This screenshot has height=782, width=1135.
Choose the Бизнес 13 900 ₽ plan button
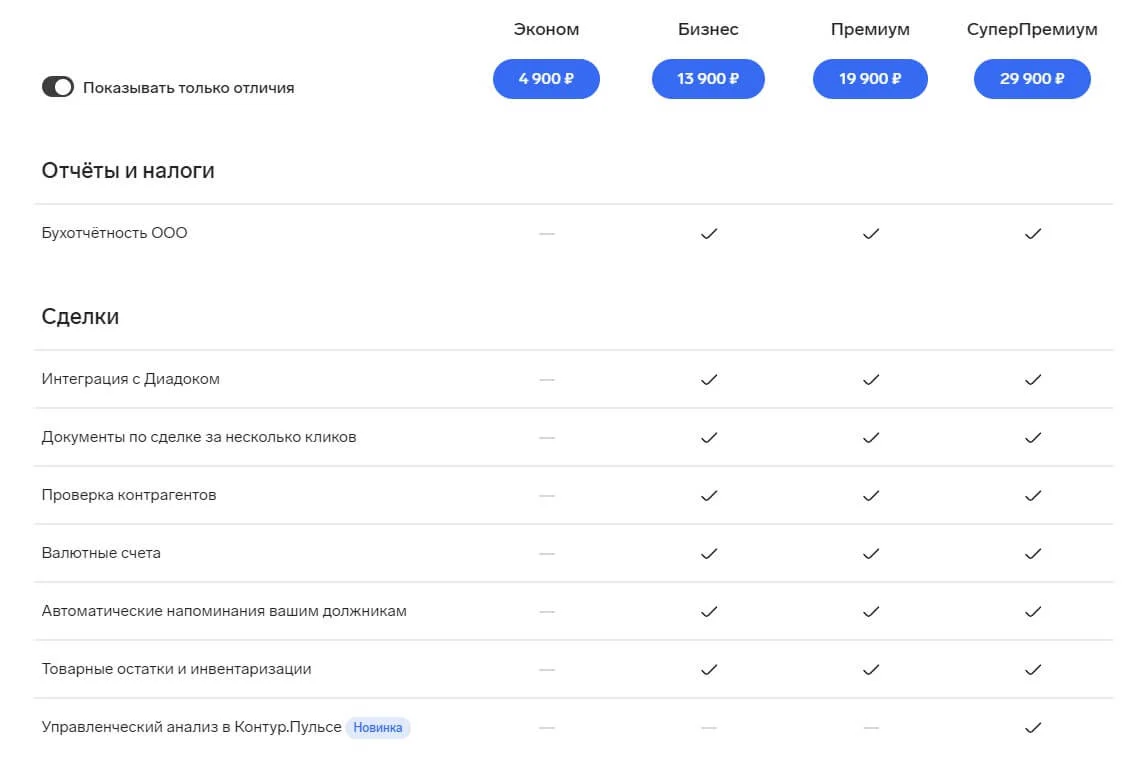pos(708,79)
